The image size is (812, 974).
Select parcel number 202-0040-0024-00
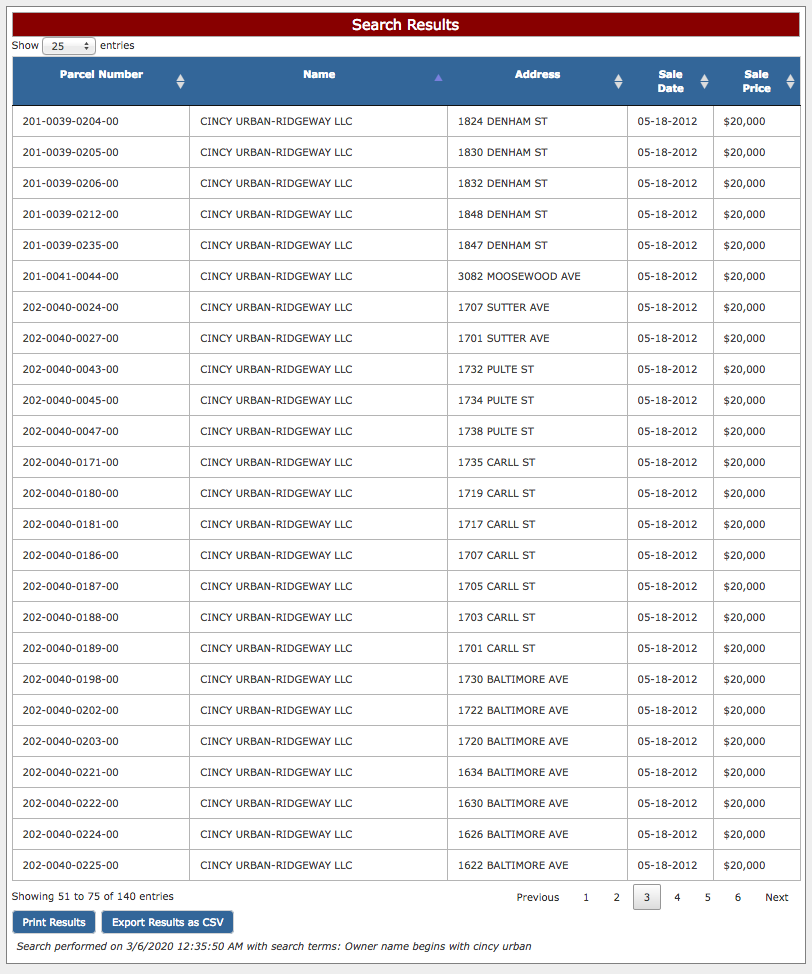(x=71, y=307)
